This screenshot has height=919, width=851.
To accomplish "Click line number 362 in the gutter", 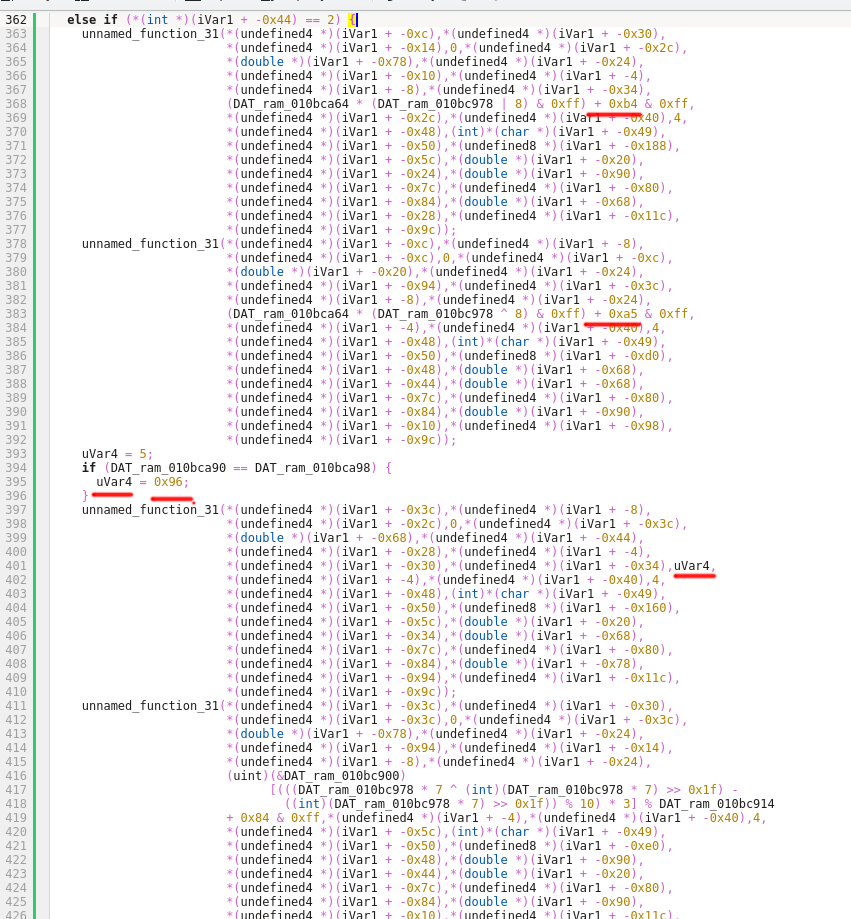I will coord(16,19).
